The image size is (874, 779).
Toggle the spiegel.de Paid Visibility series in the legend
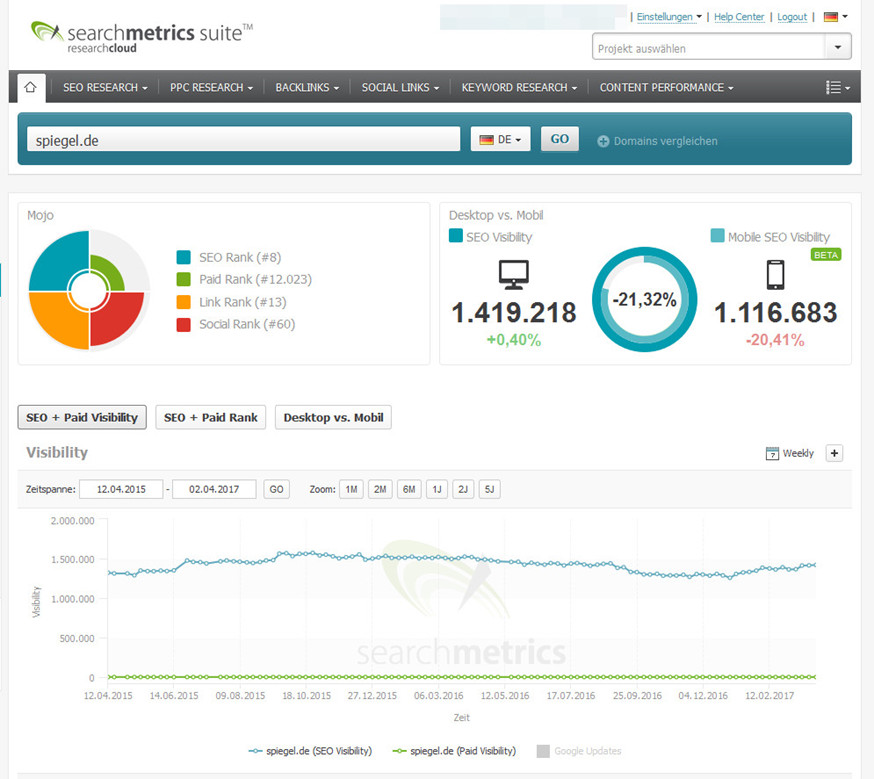459,751
